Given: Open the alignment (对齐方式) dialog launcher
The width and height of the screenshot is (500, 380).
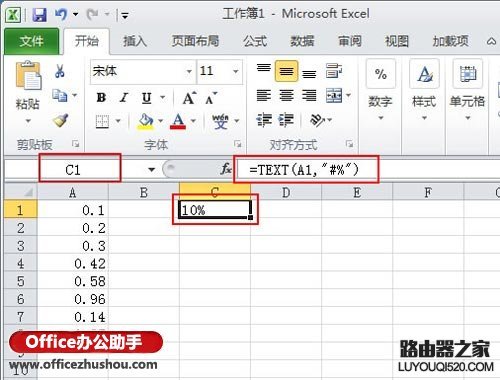Looking at the screenshot, I should click(349, 144).
